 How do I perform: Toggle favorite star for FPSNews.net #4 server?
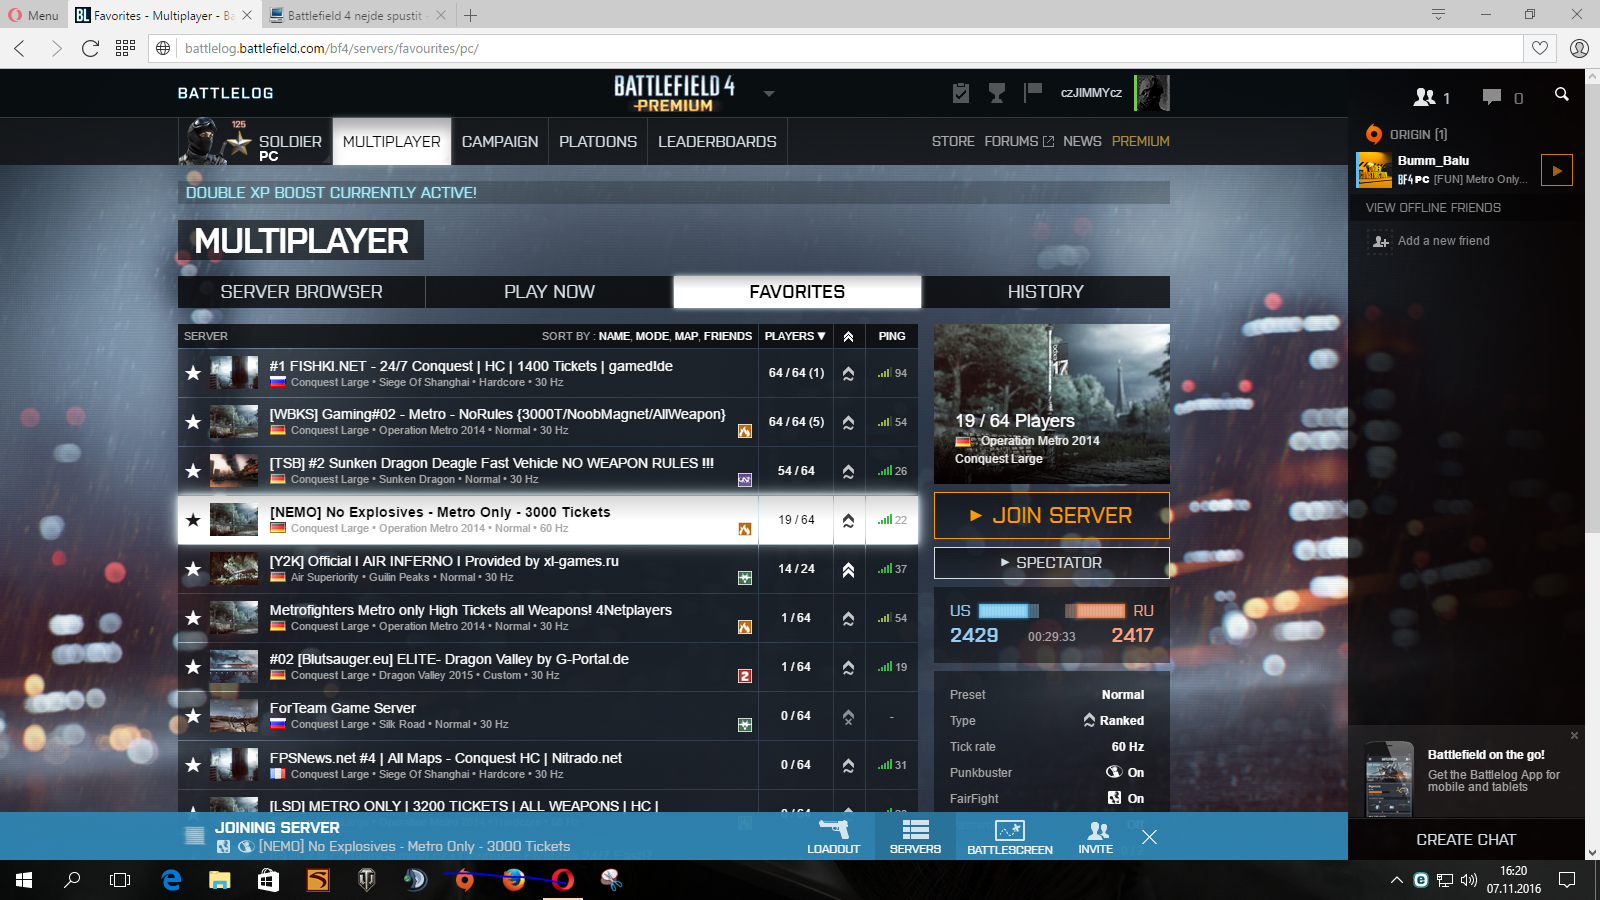193,765
